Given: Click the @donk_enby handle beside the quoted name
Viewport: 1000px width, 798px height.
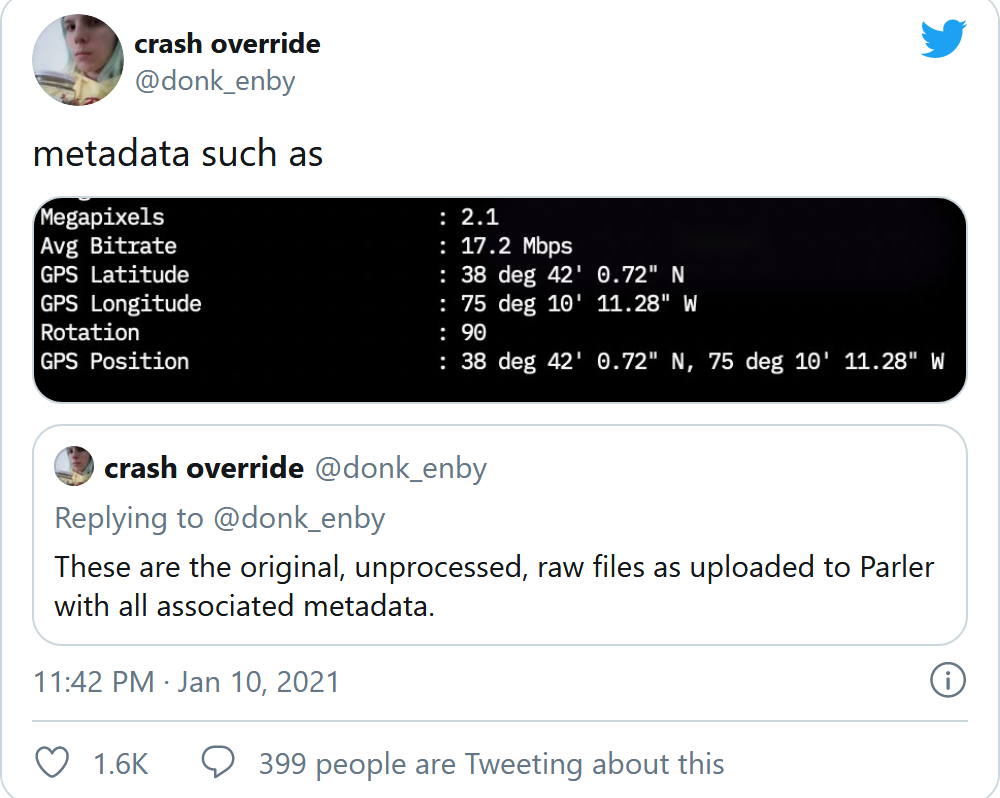Looking at the screenshot, I should click(401, 467).
